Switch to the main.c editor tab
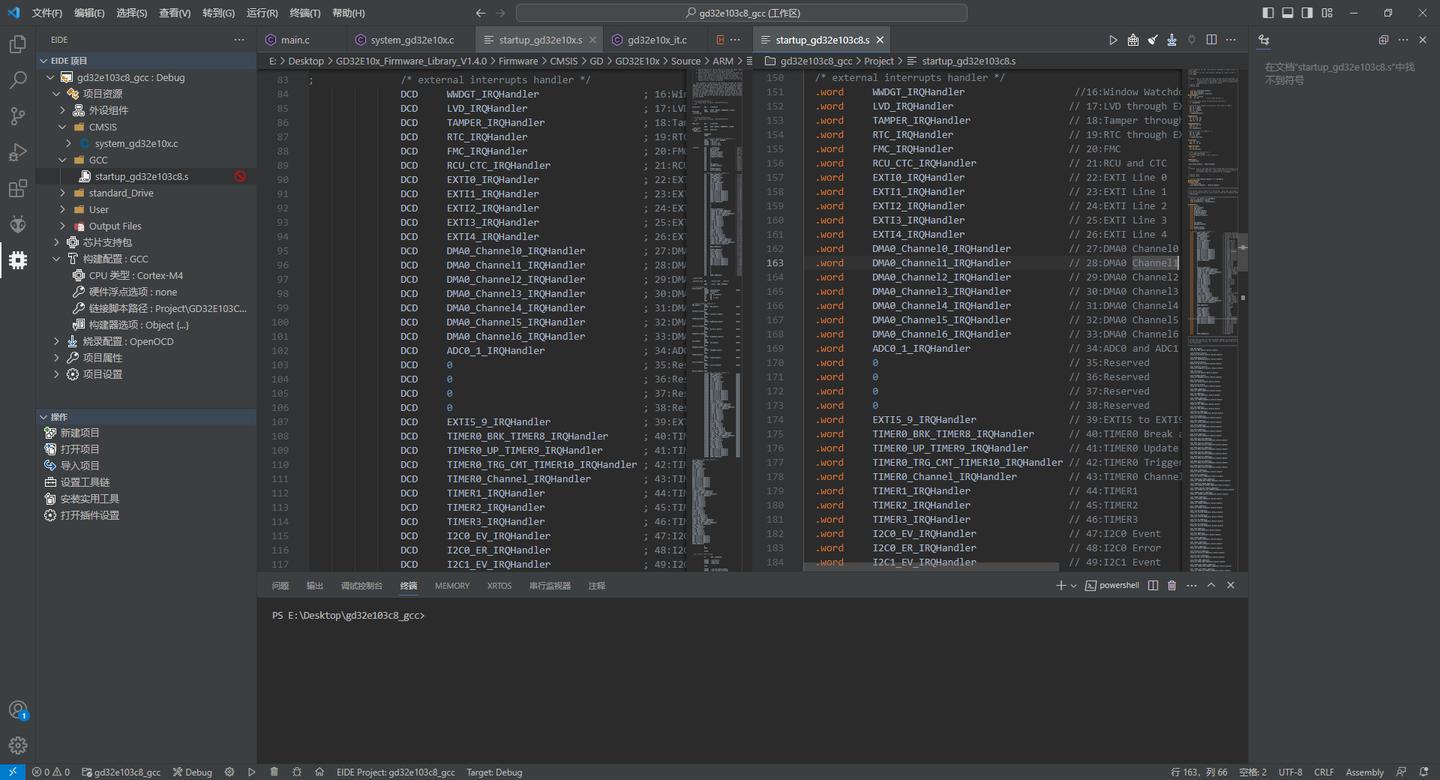 (x=297, y=39)
